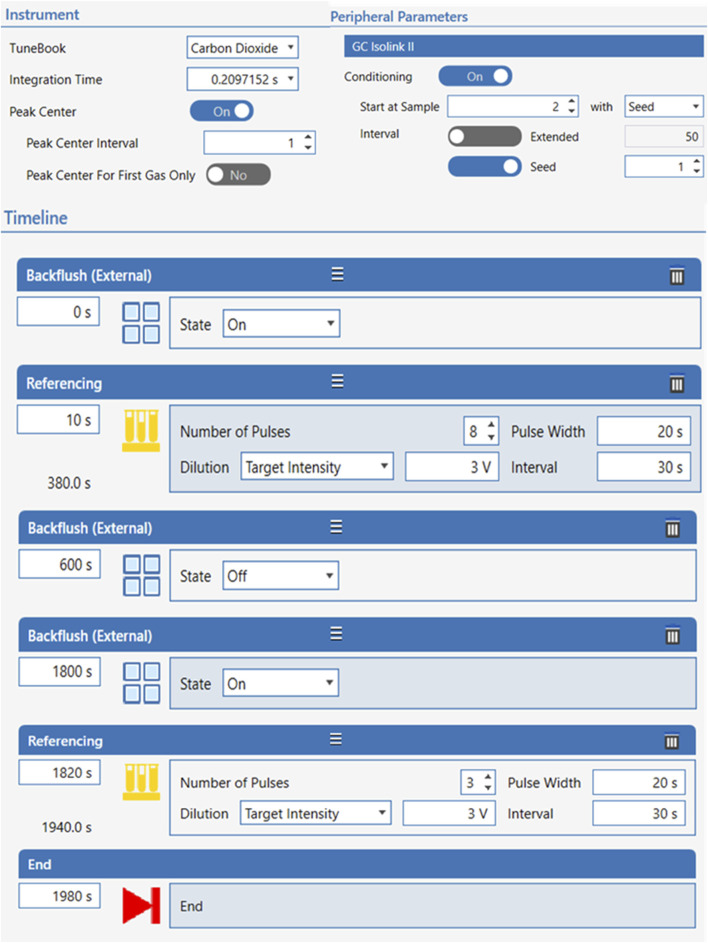Turn off the Peak Center switch

(222, 111)
